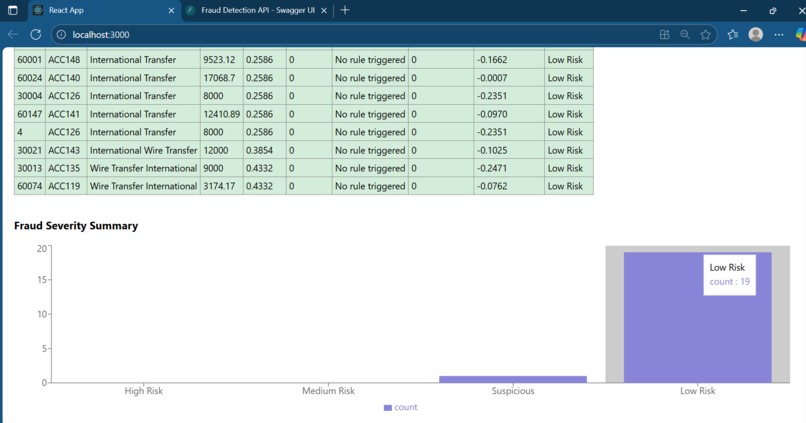Open the browser apps icon in address bar
Screen dimensions: 806x423
coord(665,34)
